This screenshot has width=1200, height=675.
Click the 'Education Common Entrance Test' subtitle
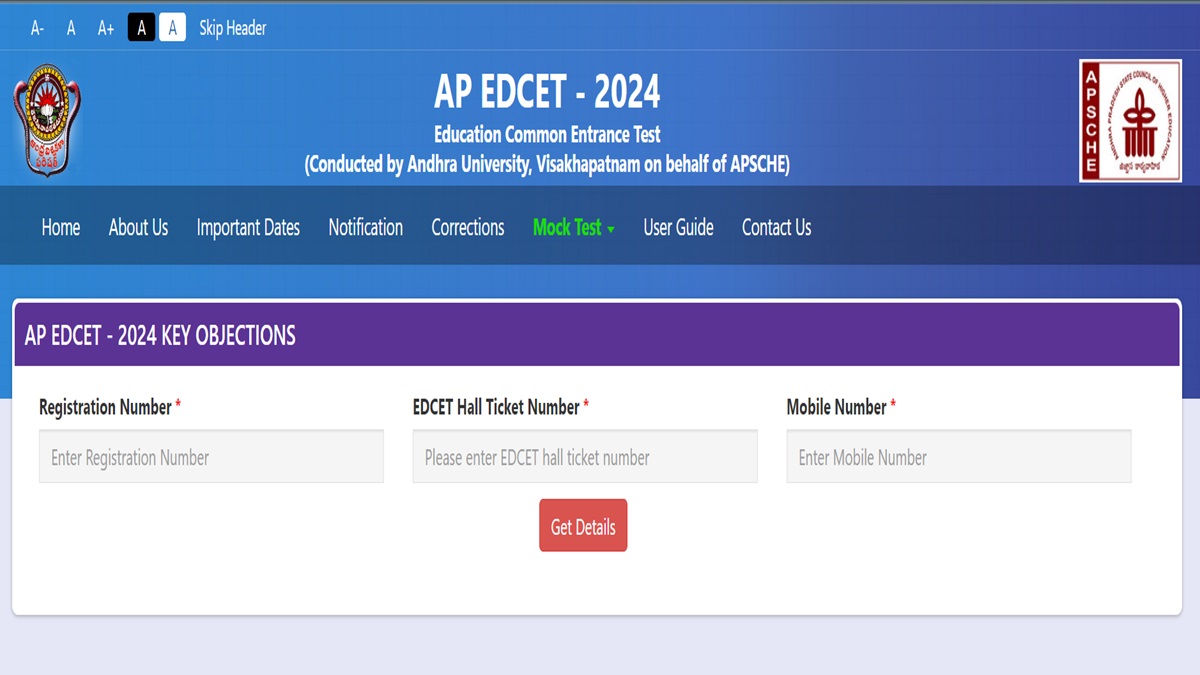[x=547, y=134]
